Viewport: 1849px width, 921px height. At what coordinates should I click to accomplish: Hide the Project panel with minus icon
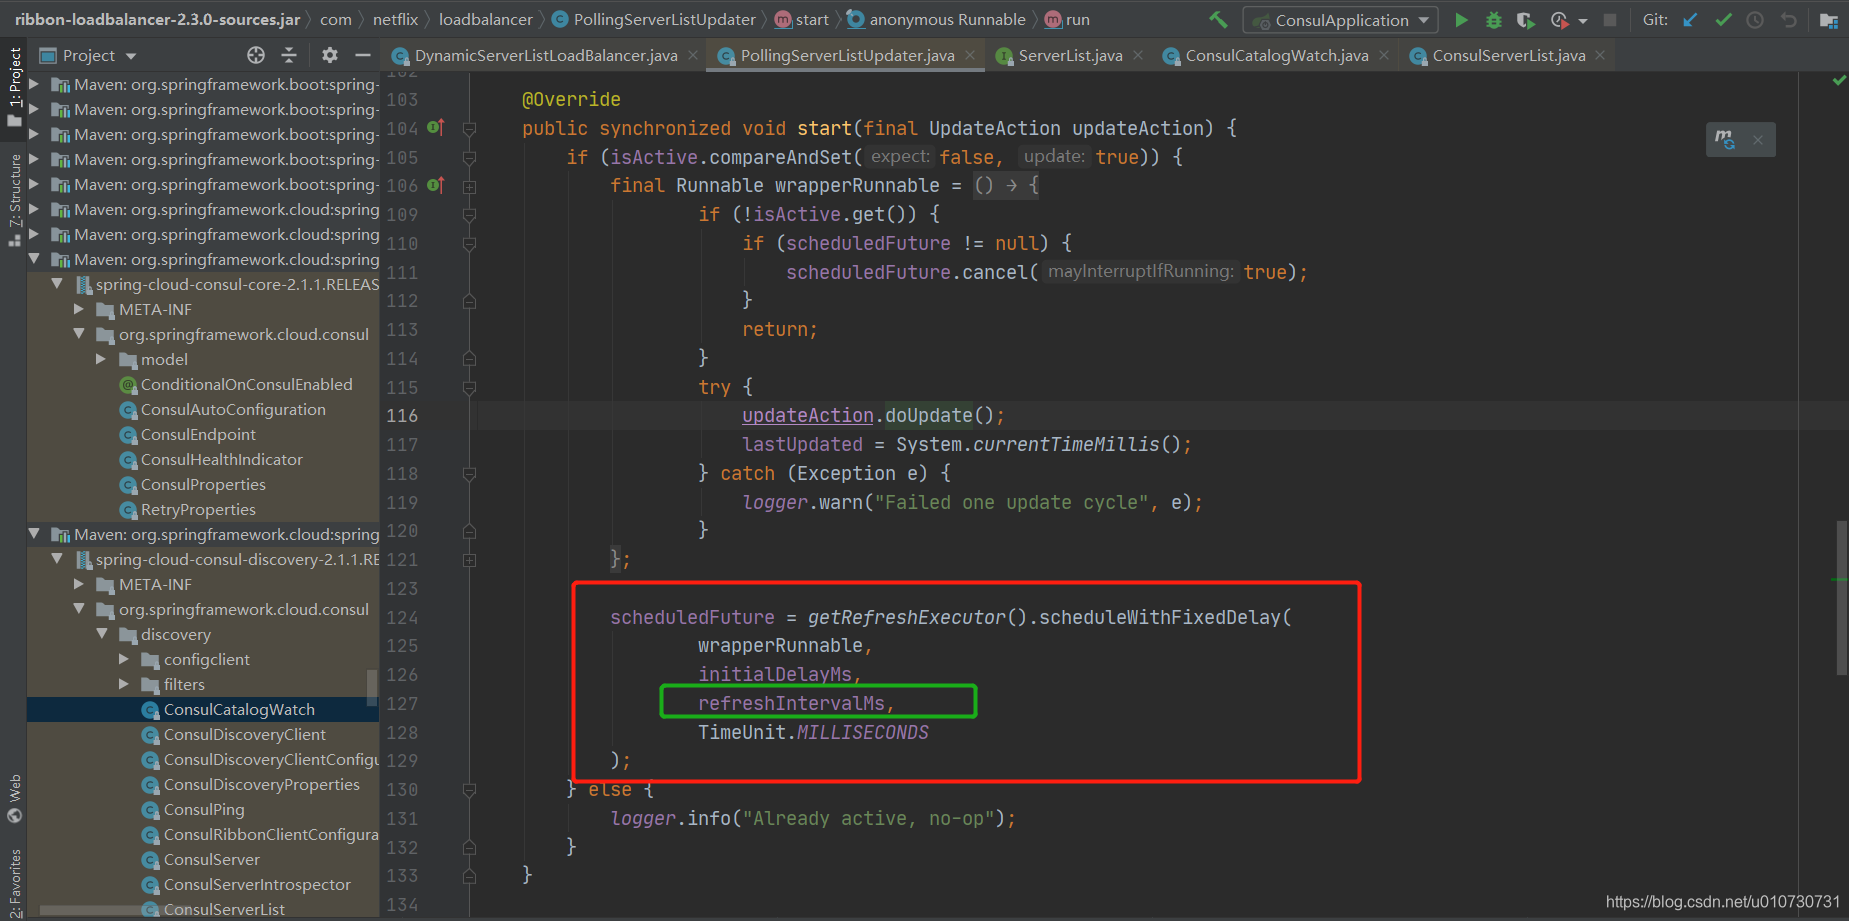coord(363,55)
